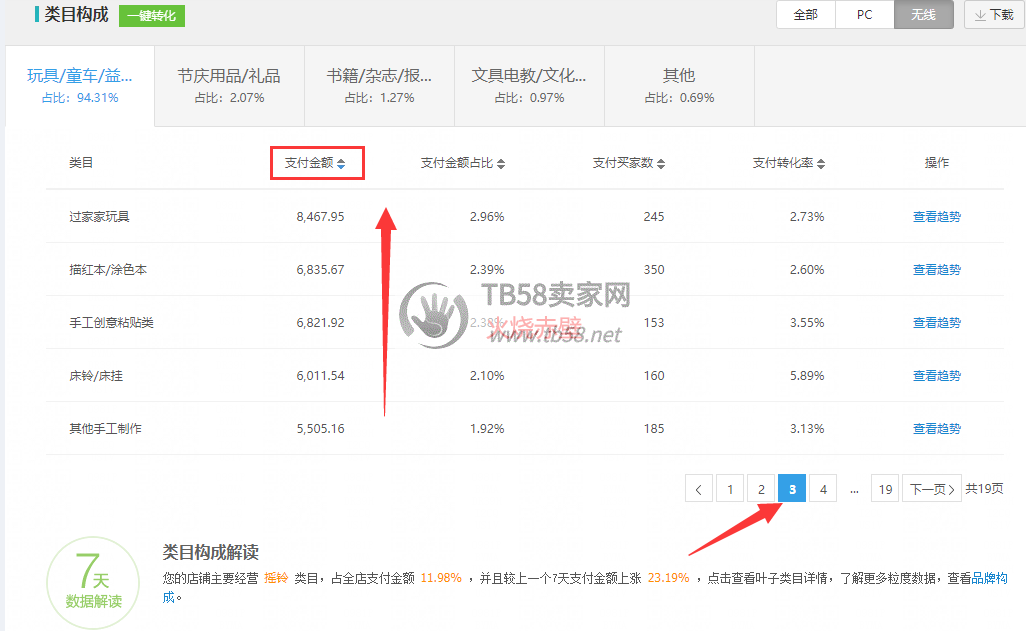Select the 全部 device filter
This screenshot has width=1026, height=631.
(805, 14)
